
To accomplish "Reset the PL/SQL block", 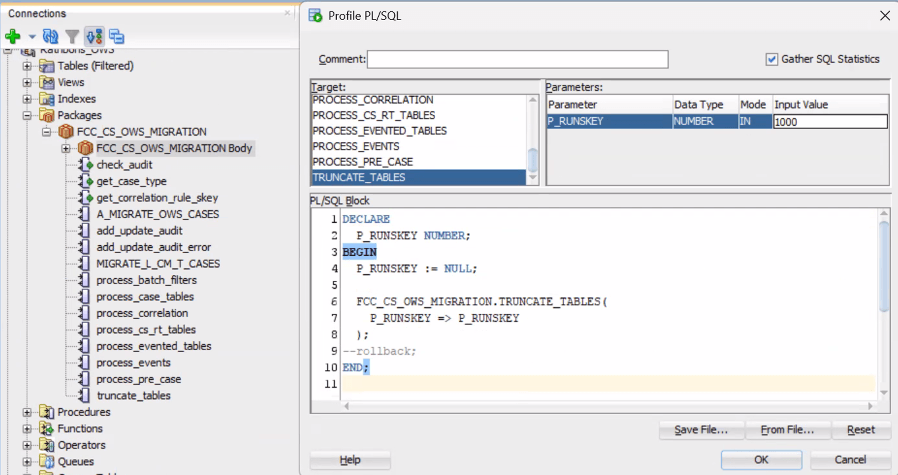I will pyautogui.click(x=861, y=430).
